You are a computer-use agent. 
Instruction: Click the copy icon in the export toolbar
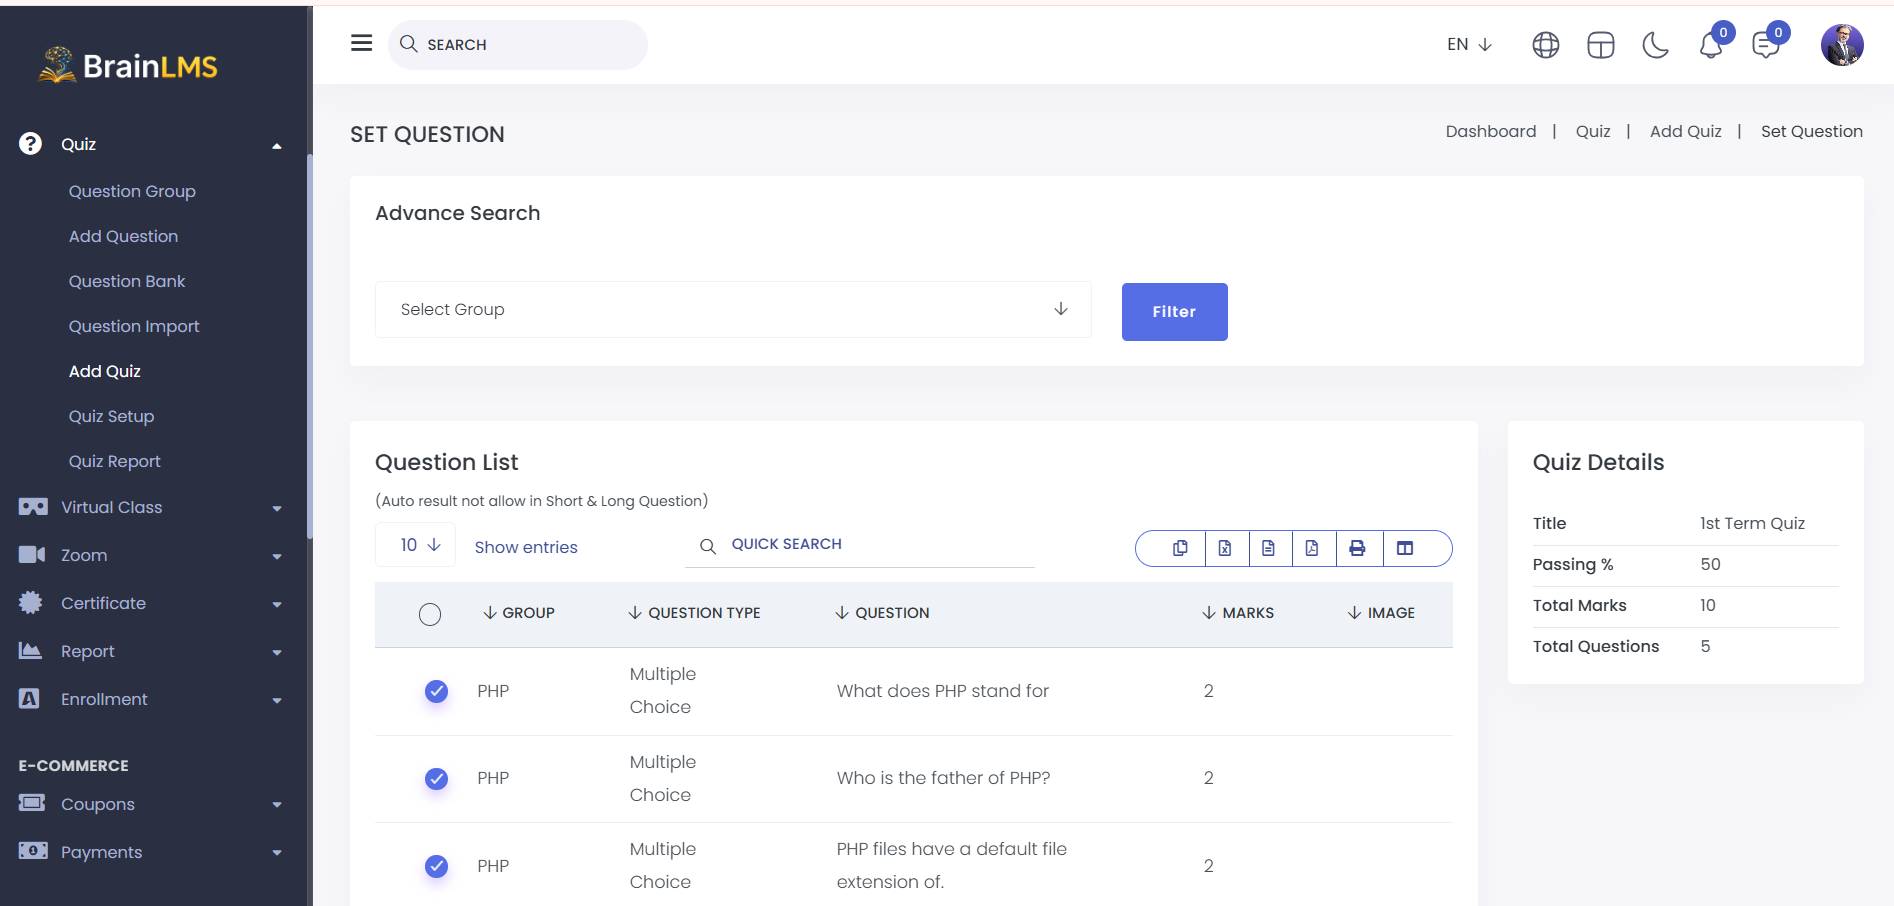pos(1180,548)
